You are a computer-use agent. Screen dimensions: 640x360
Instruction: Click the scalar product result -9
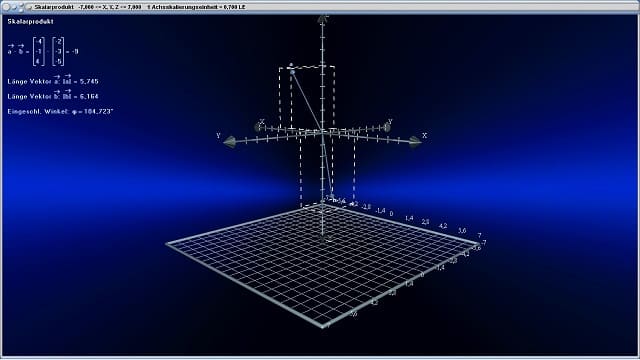(x=75, y=51)
